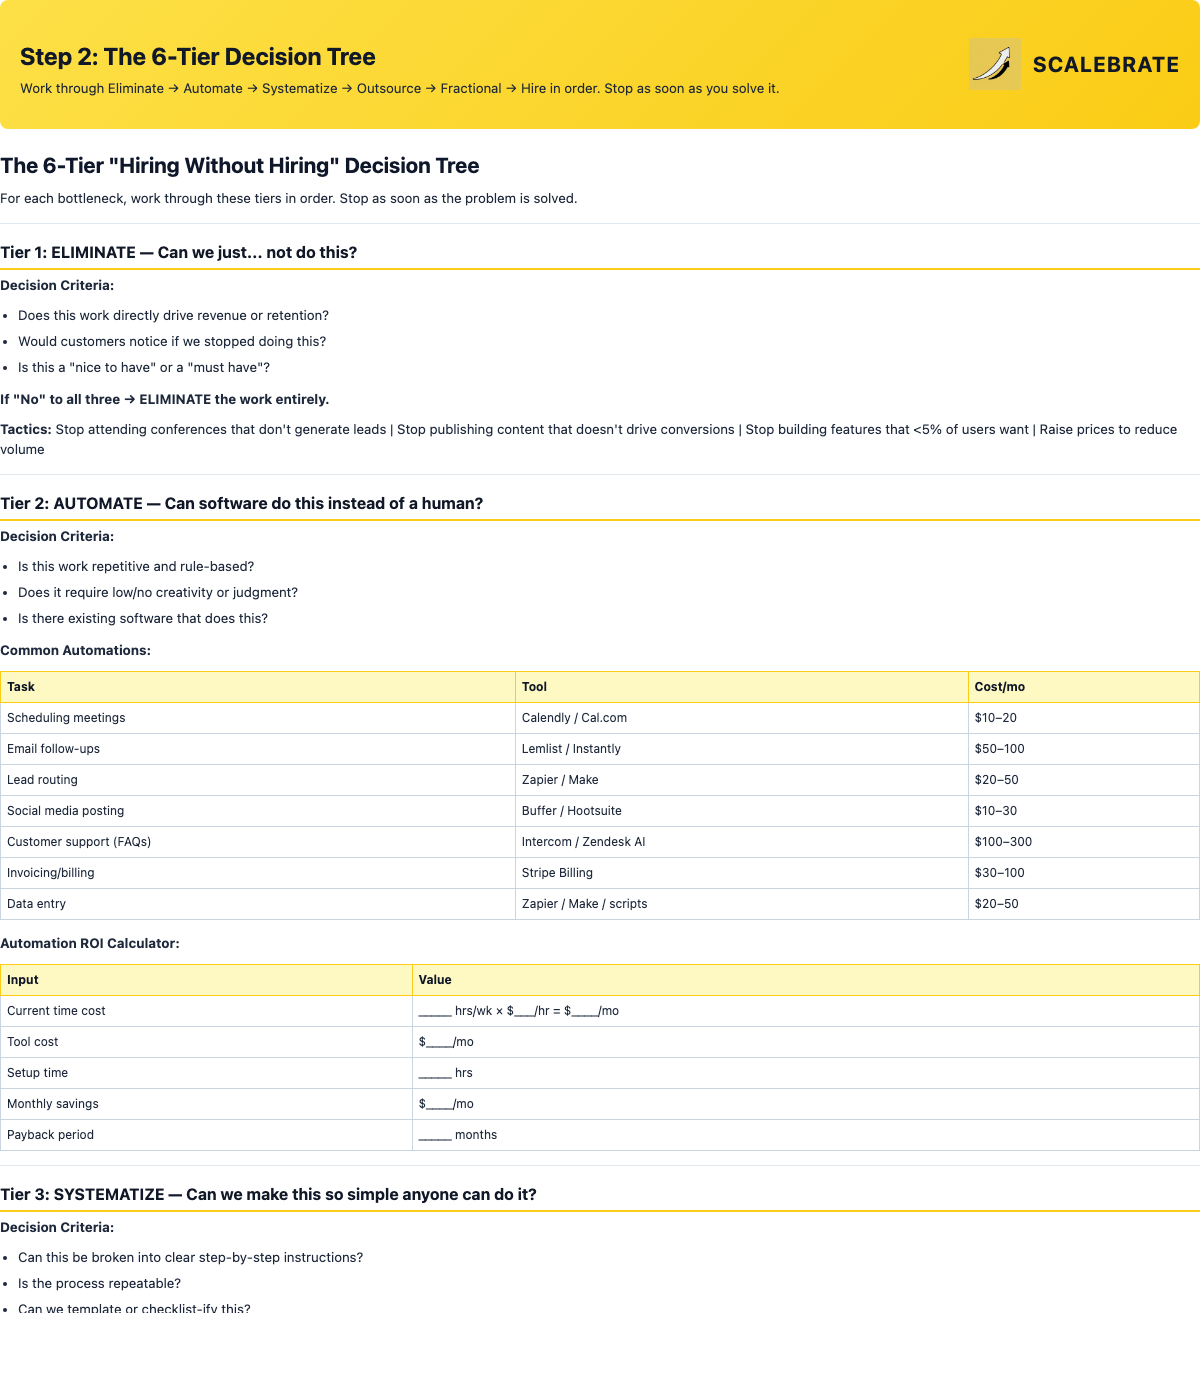This screenshot has height=1400, width=1200.
Task: Click the 'Stripe Billing' tool cell
Action: (x=741, y=873)
